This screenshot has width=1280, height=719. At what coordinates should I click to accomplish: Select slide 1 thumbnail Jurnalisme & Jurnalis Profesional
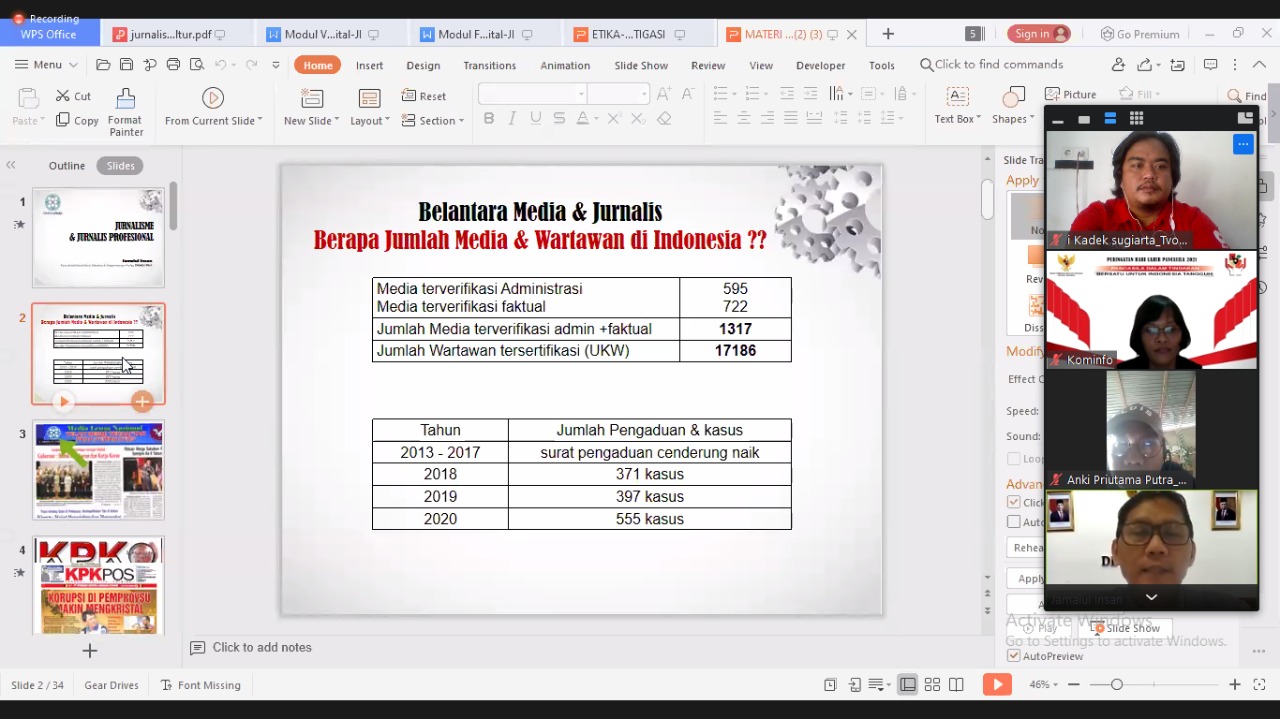point(98,238)
